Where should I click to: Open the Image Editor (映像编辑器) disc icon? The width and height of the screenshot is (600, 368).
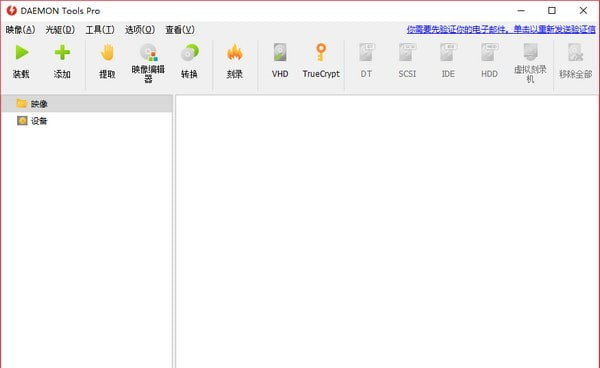148,53
